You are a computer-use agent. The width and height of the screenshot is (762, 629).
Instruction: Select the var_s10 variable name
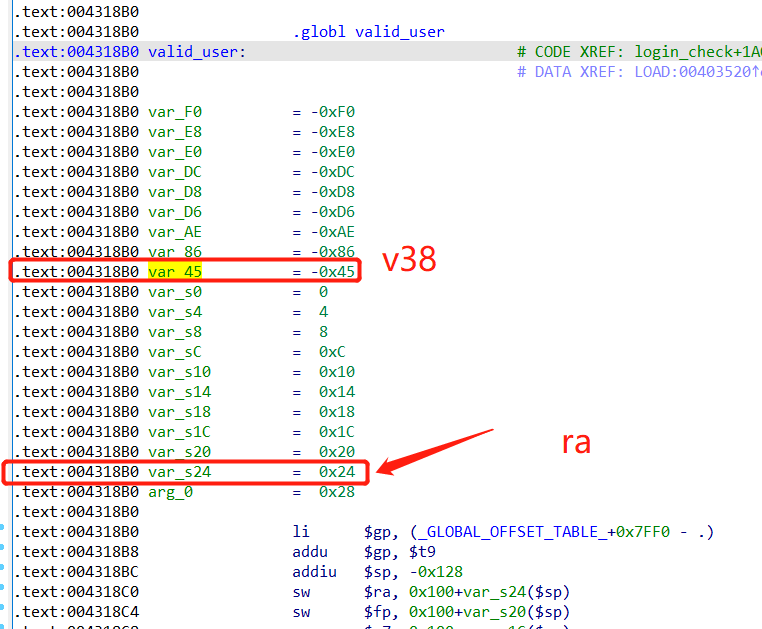click(179, 372)
